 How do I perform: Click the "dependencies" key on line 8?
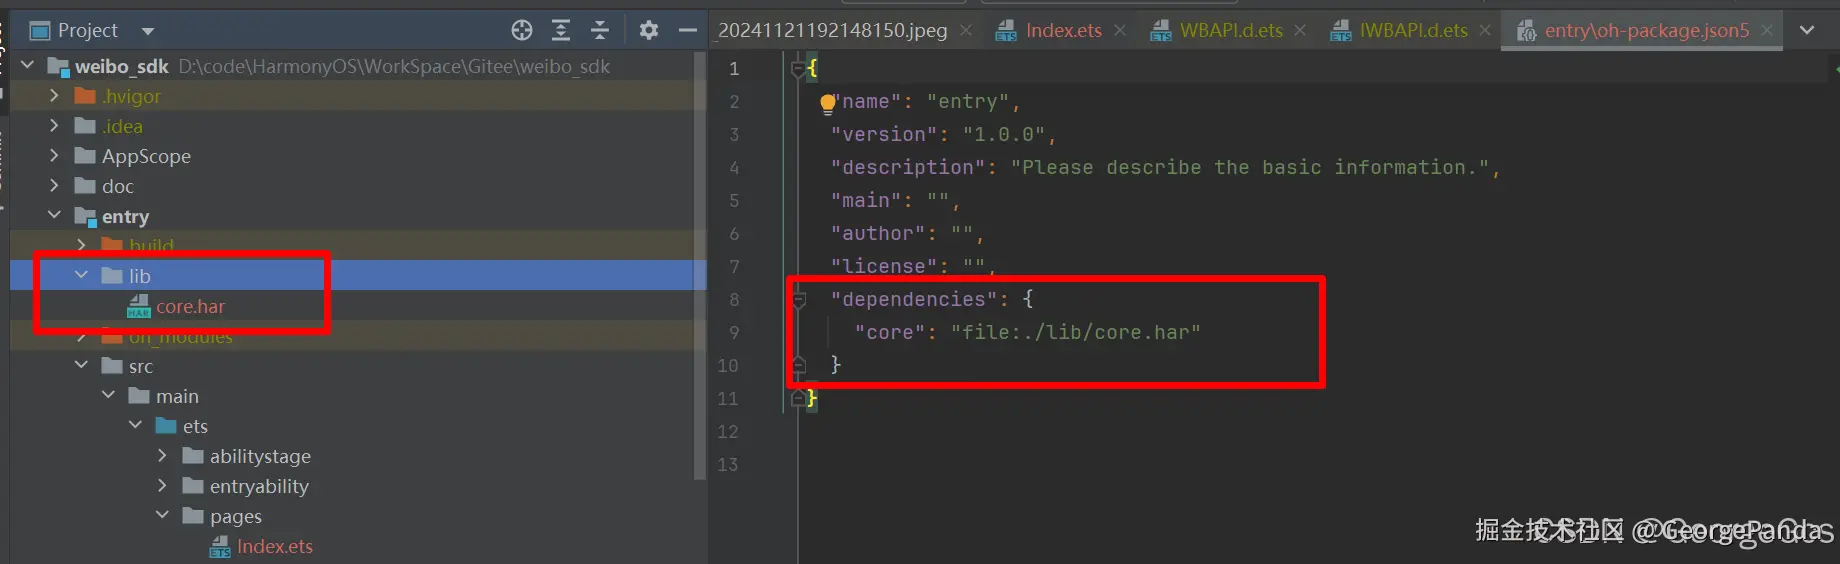(x=914, y=299)
